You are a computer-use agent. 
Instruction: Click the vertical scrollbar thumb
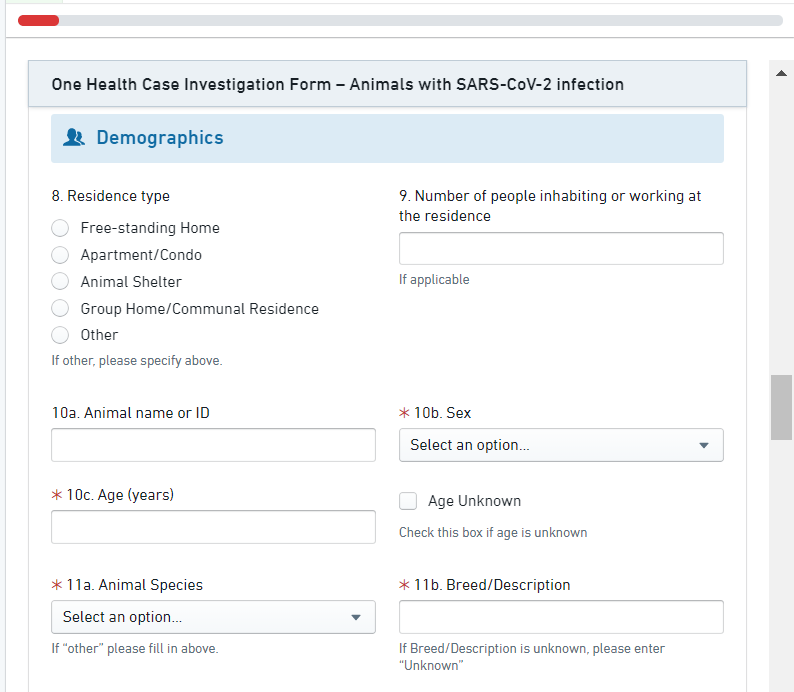coord(781,407)
